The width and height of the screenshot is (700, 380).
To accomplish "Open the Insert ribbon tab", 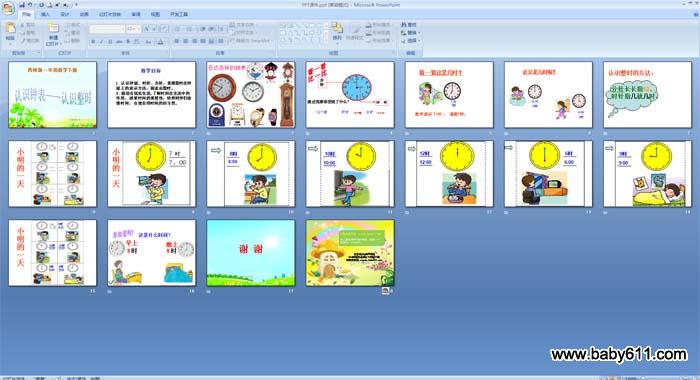I will point(45,14).
